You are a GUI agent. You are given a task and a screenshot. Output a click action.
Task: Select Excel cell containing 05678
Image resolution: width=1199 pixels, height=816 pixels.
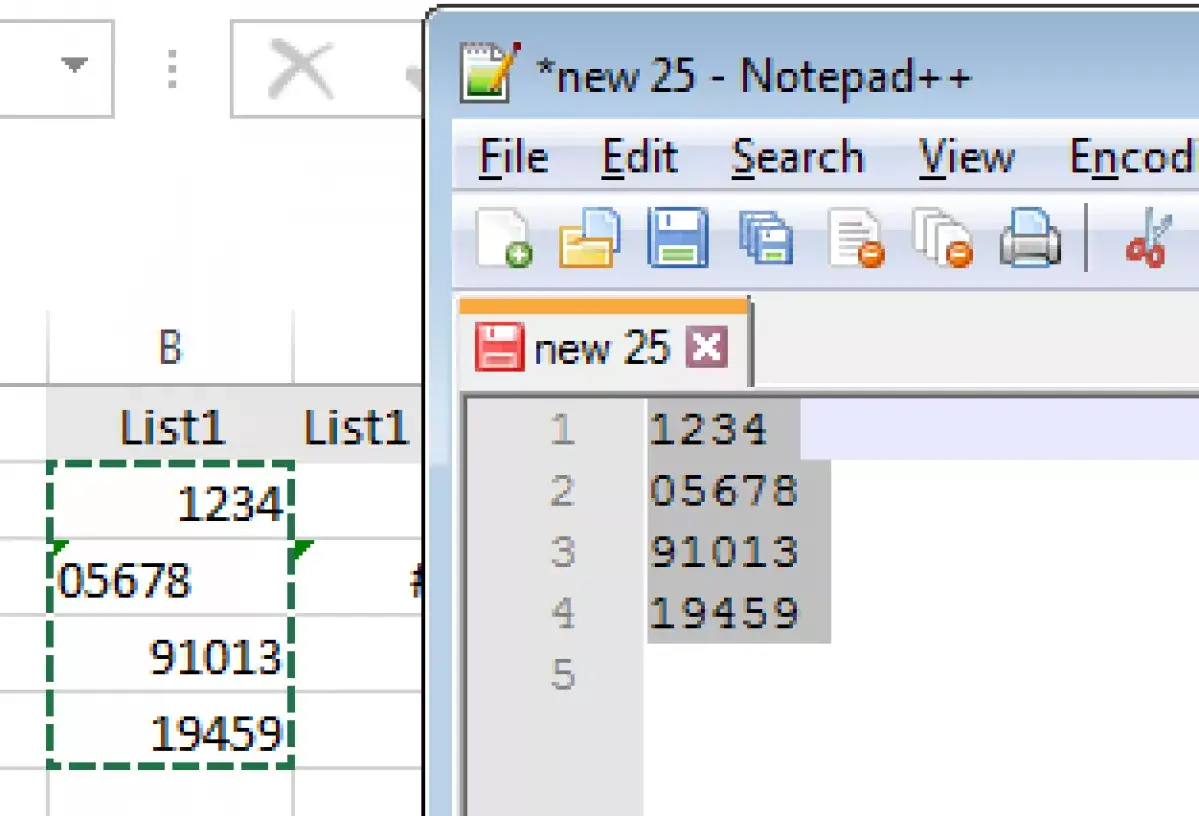pyautogui.click(x=171, y=578)
